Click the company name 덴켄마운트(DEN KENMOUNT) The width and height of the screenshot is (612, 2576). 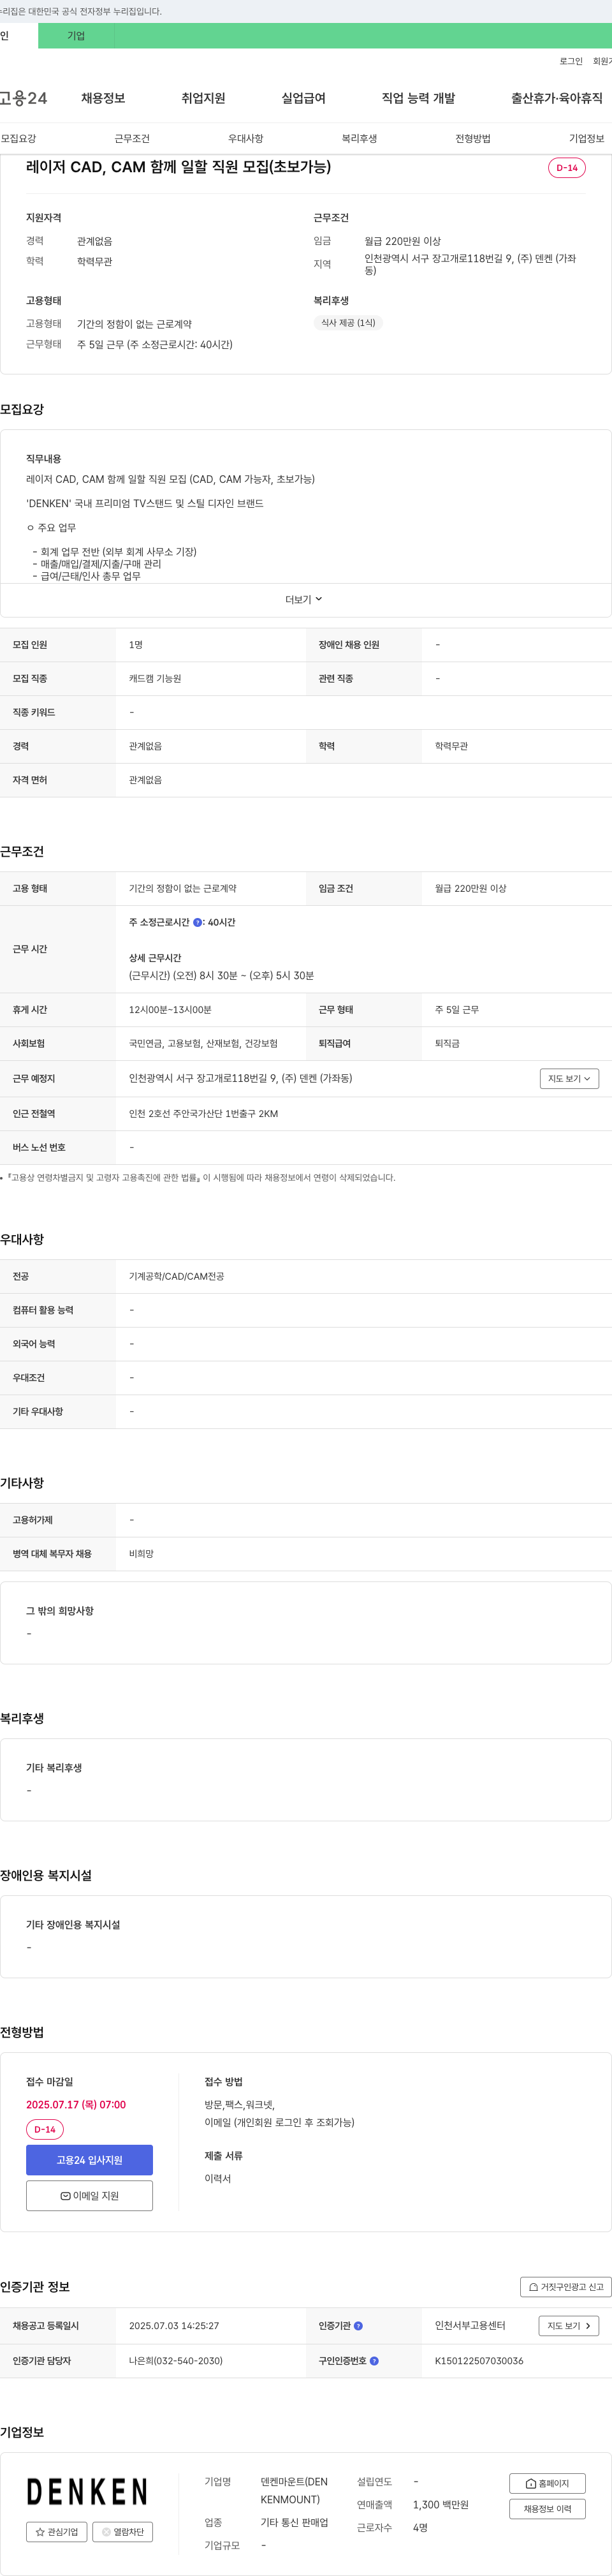click(294, 2491)
